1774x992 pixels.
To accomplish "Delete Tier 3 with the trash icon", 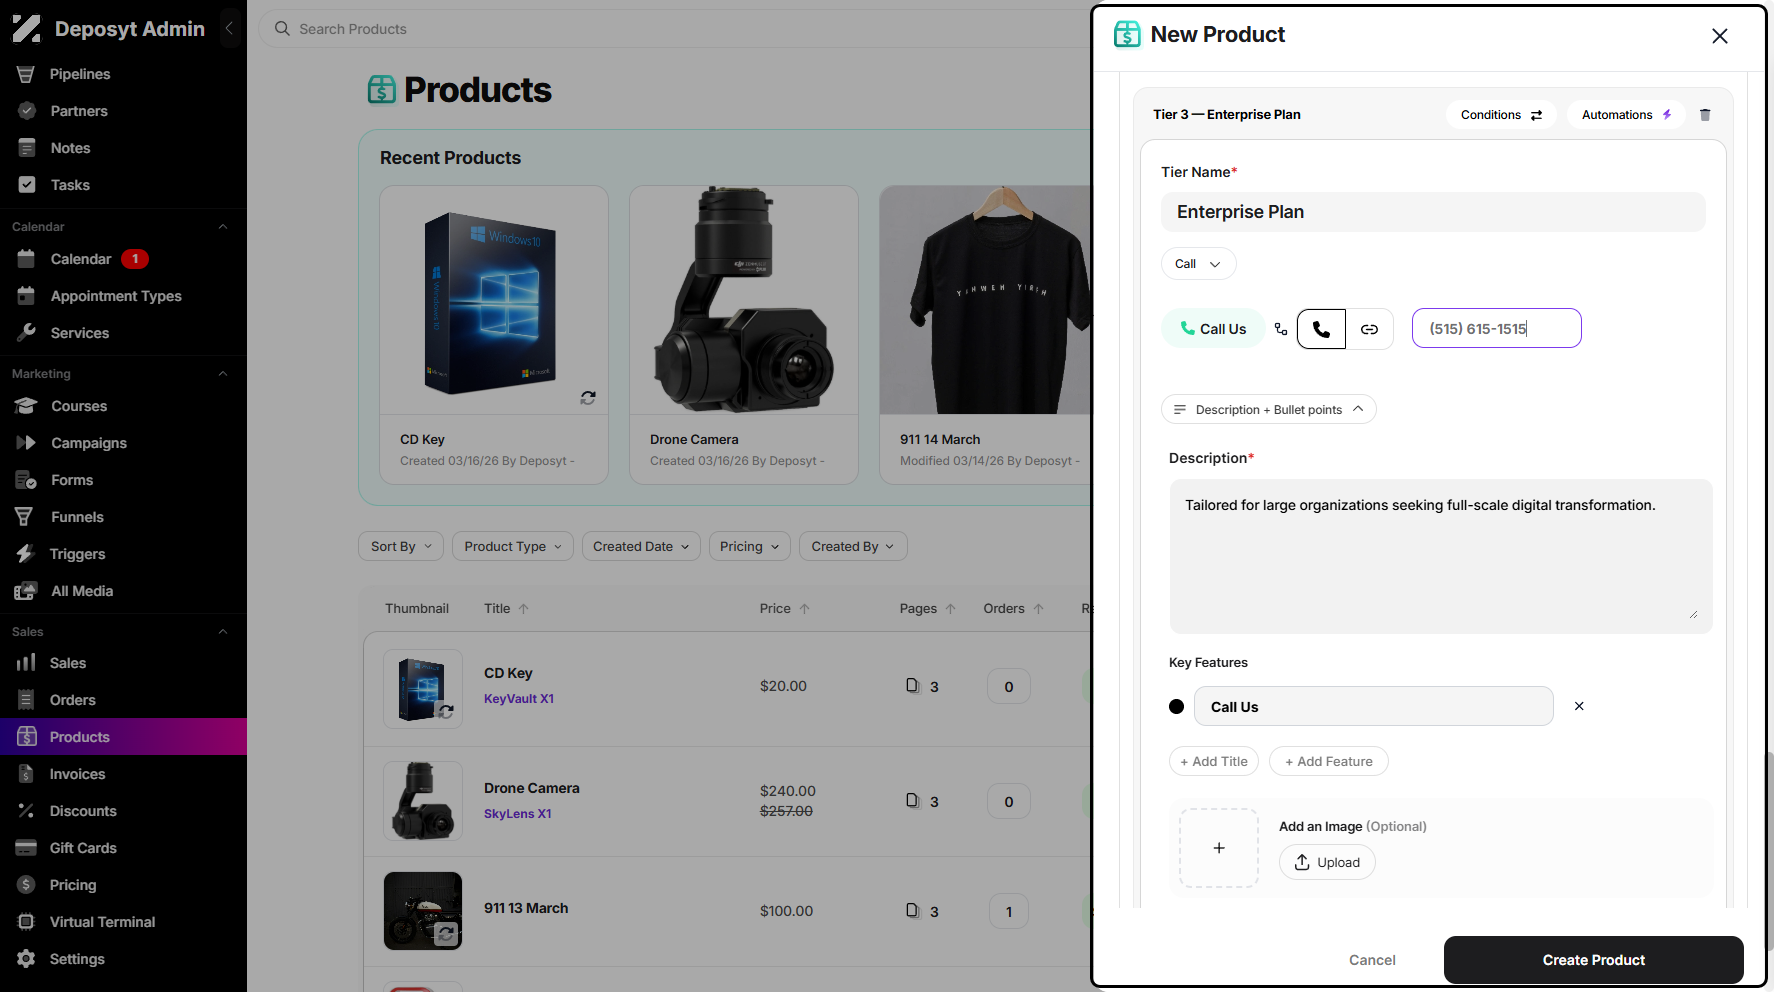I will tap(1705, 115).
